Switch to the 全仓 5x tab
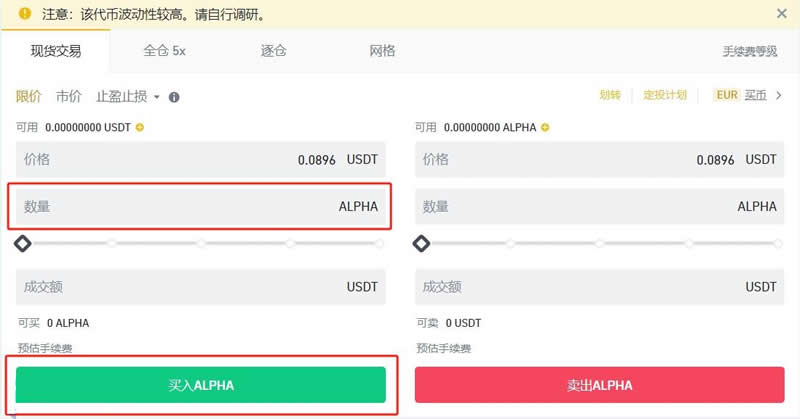 click(164, 51)
